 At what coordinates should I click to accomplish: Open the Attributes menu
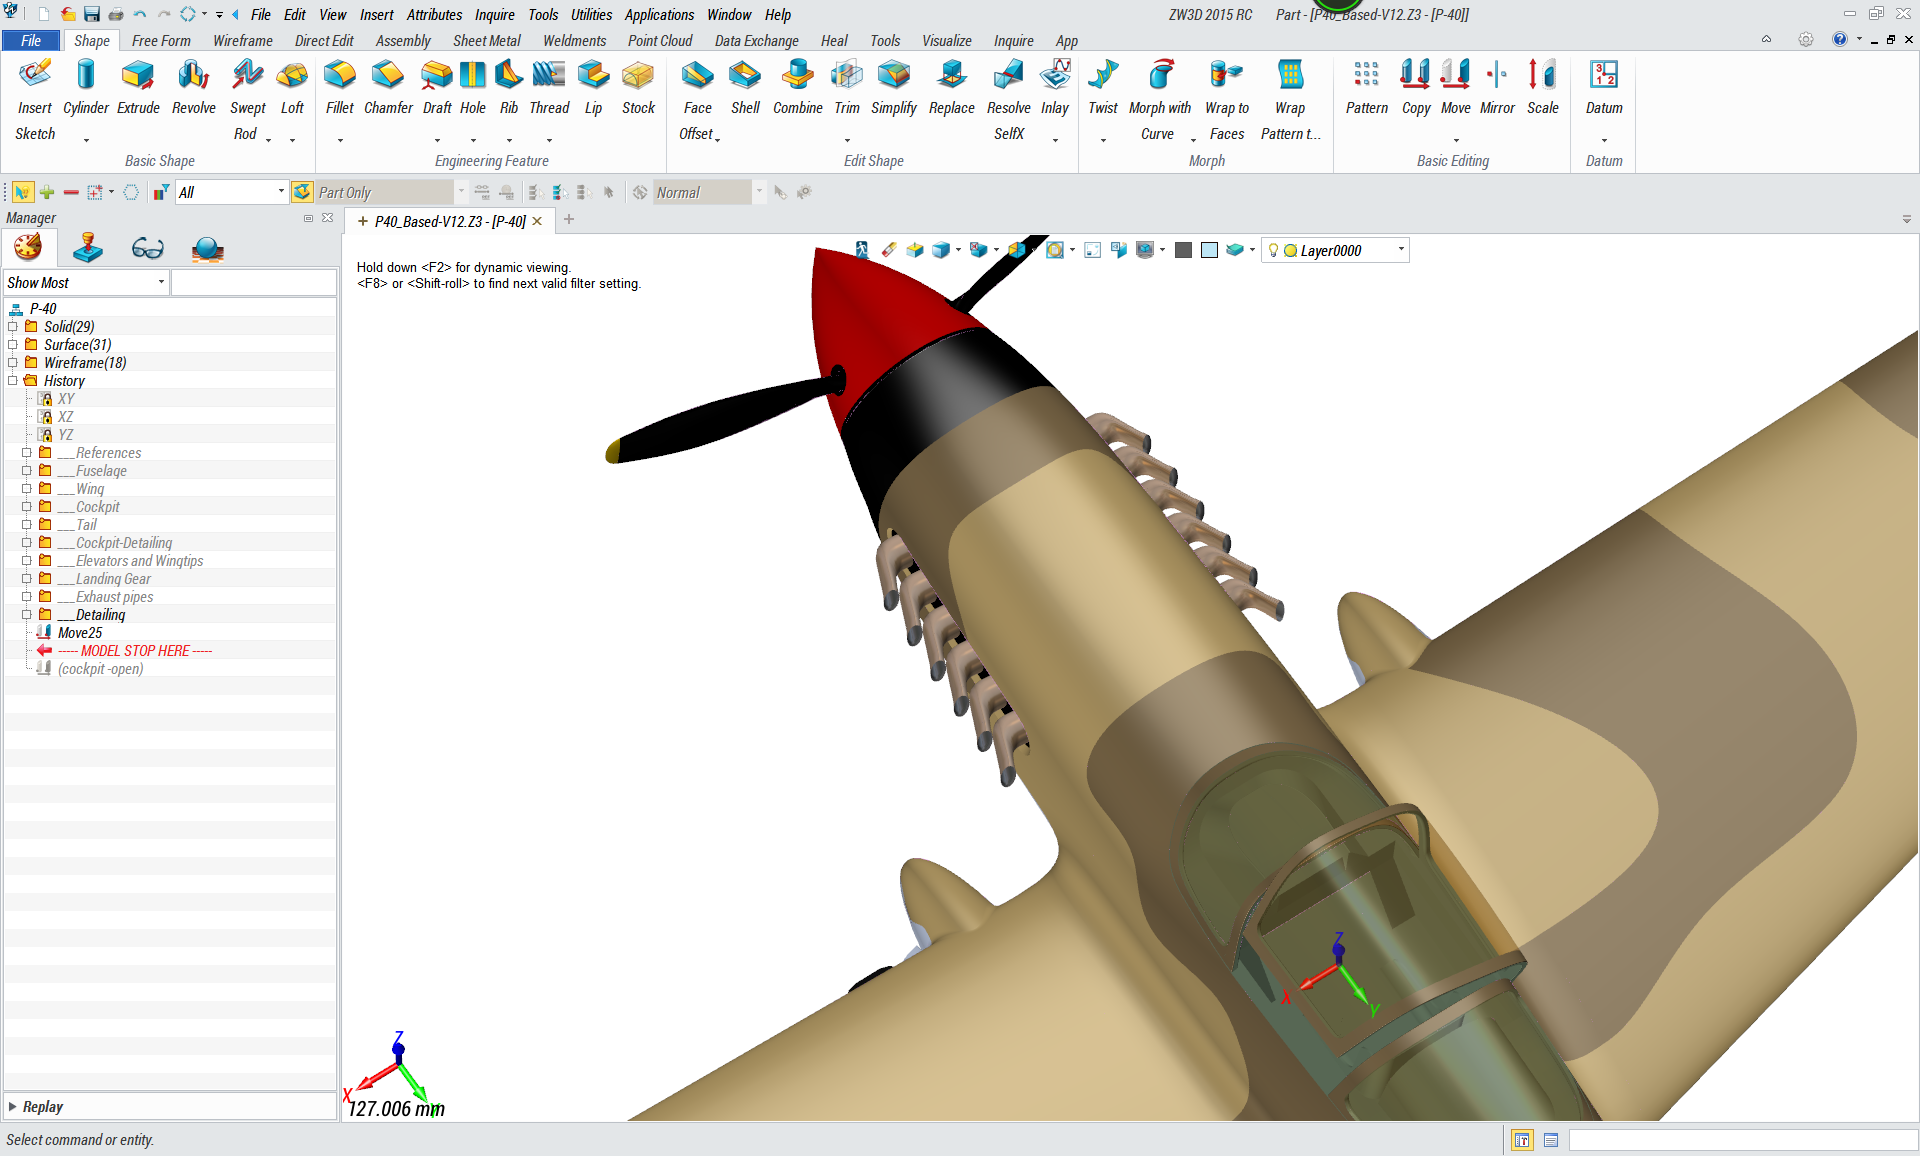coord(434,15)
